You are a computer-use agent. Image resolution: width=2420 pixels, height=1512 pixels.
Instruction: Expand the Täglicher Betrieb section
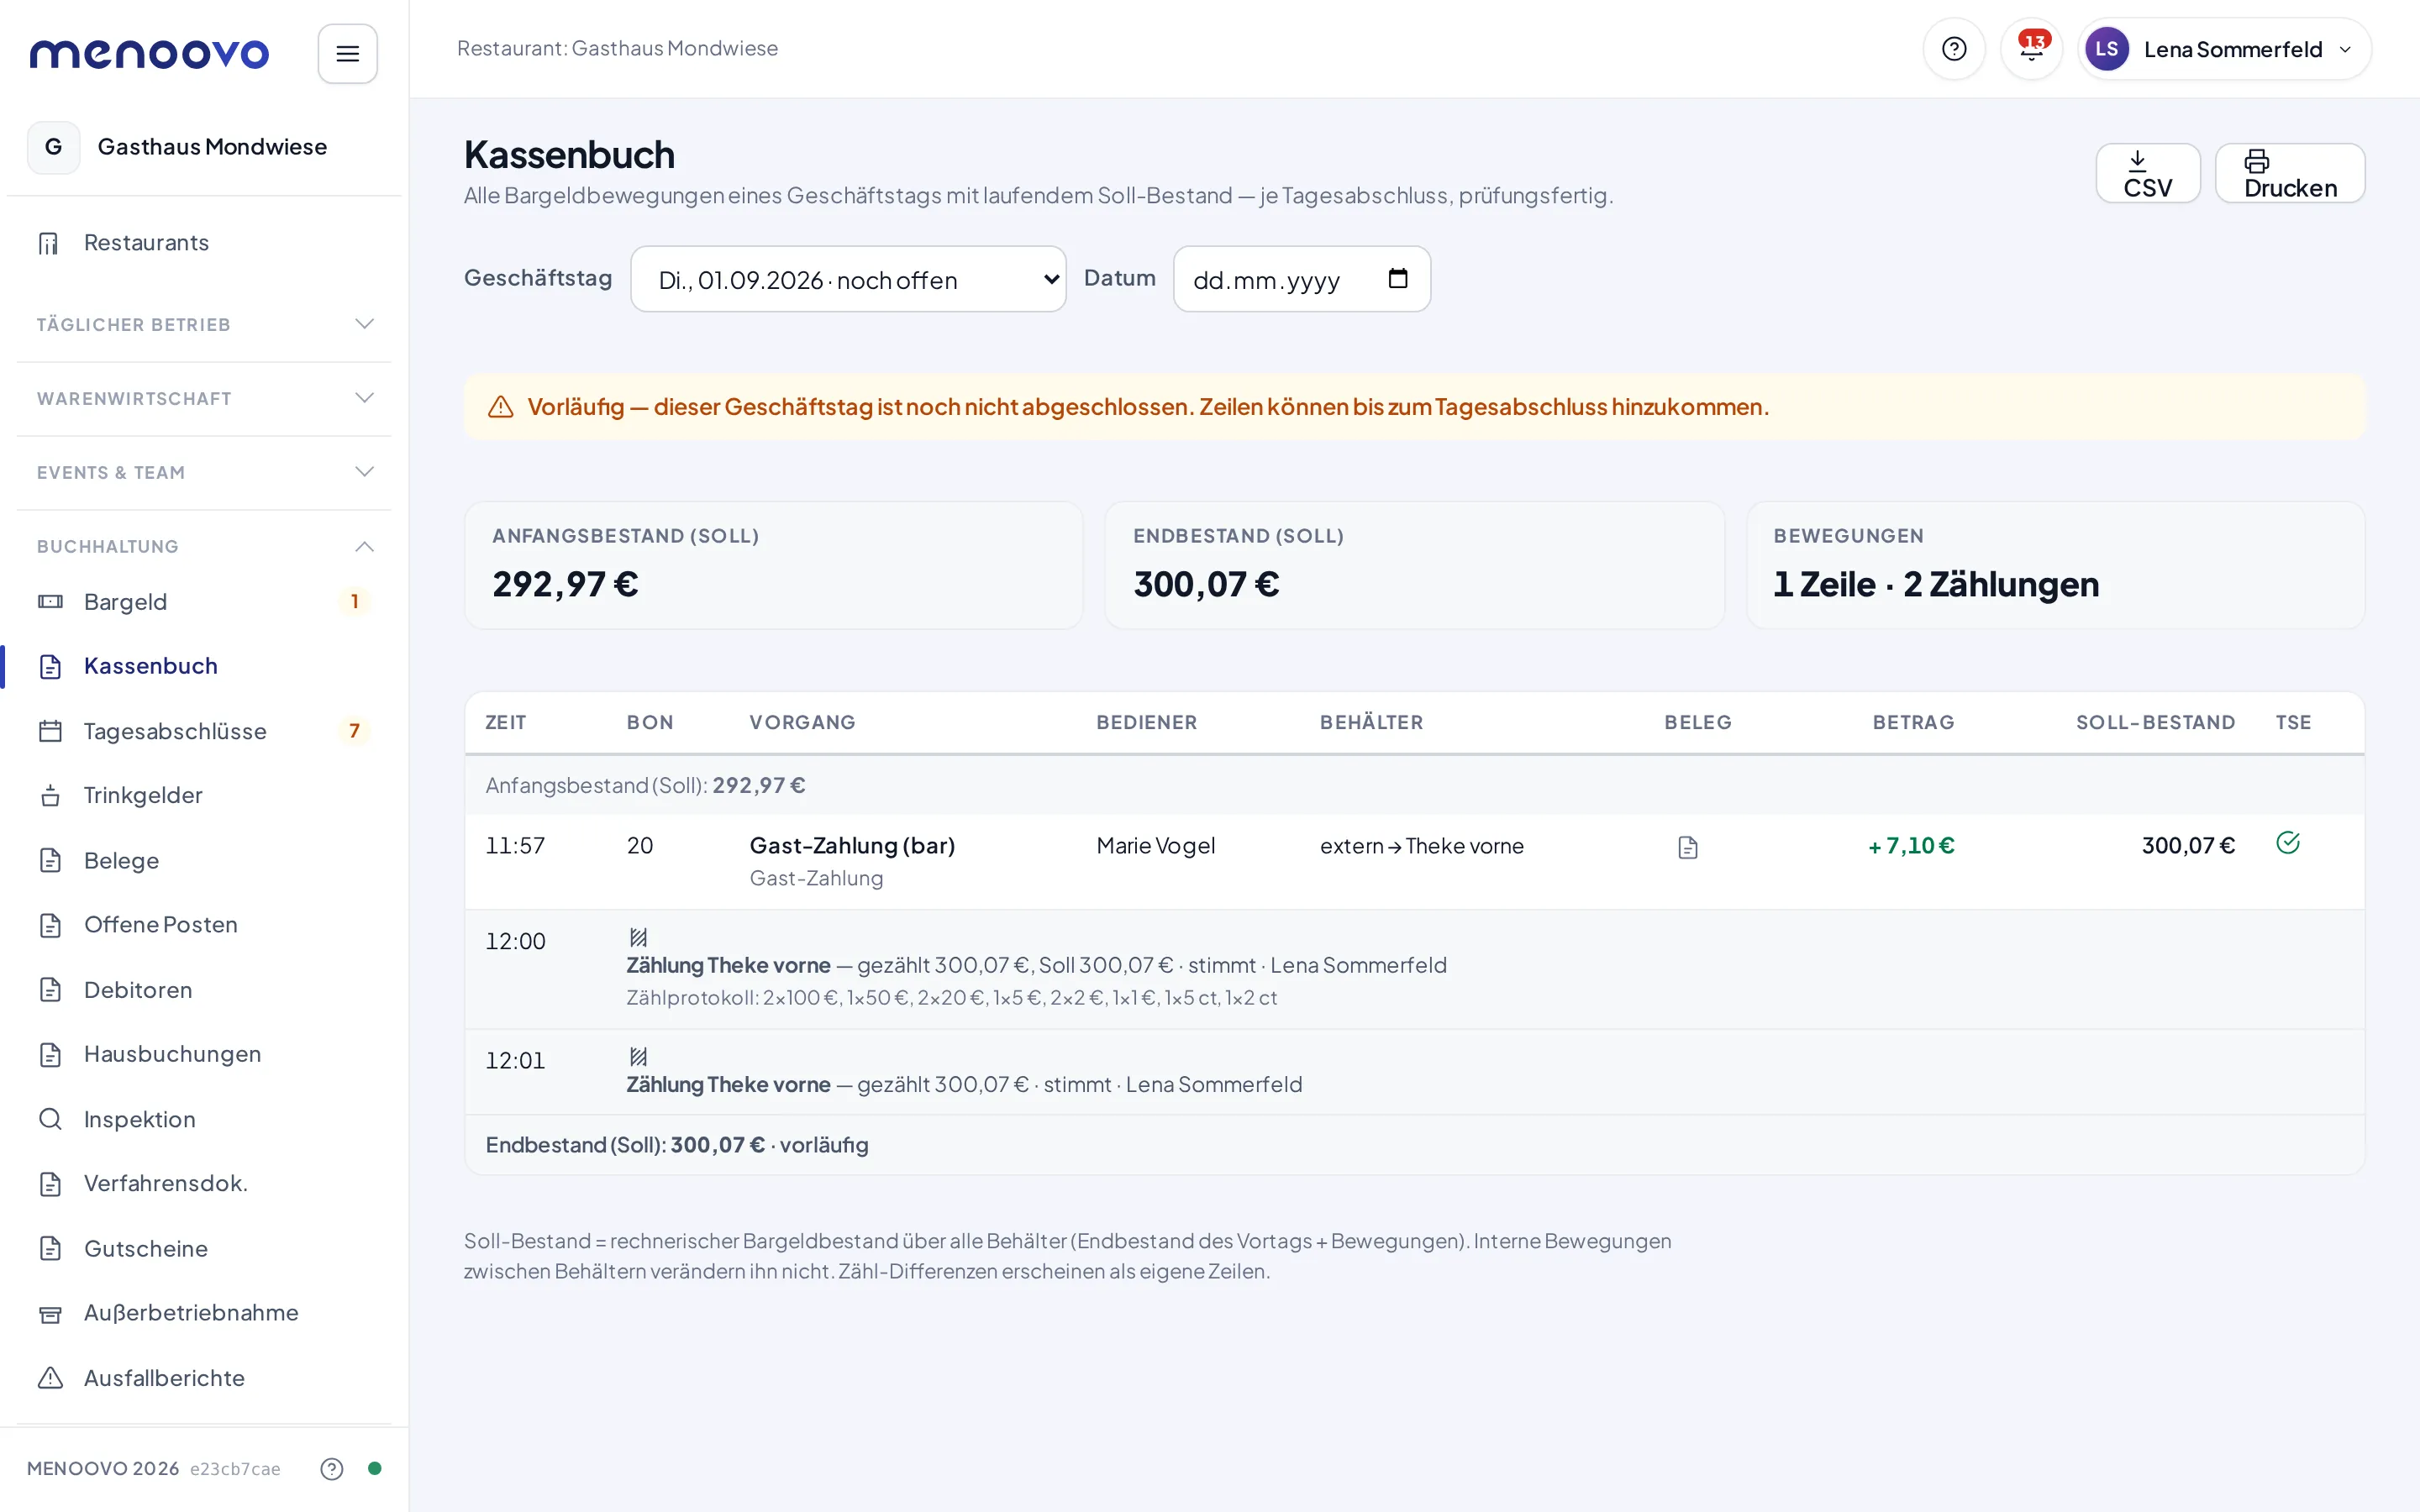pos(204,324)
